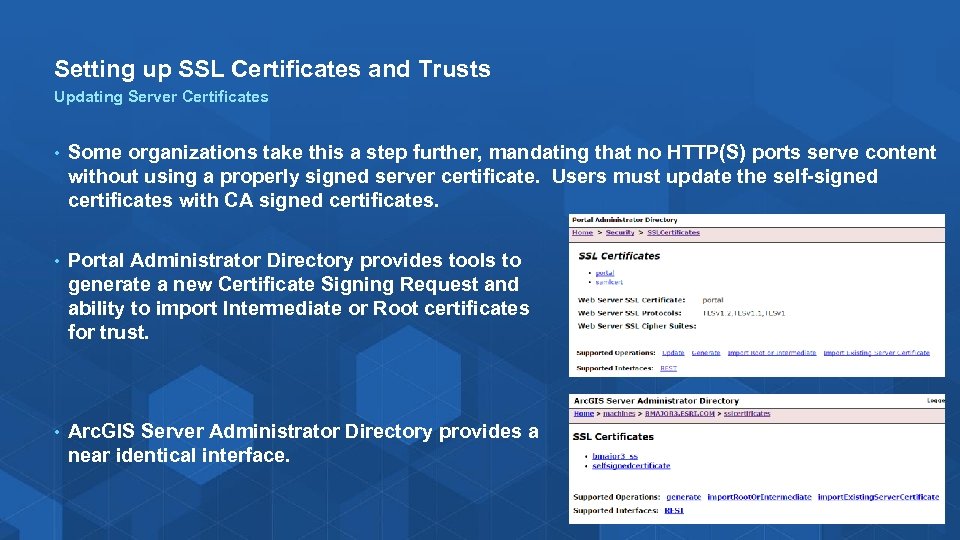Select 'Supported Operations:' label in Portal directory
The height and width of the screenshot is (540, 960).
tap(616, 353)
